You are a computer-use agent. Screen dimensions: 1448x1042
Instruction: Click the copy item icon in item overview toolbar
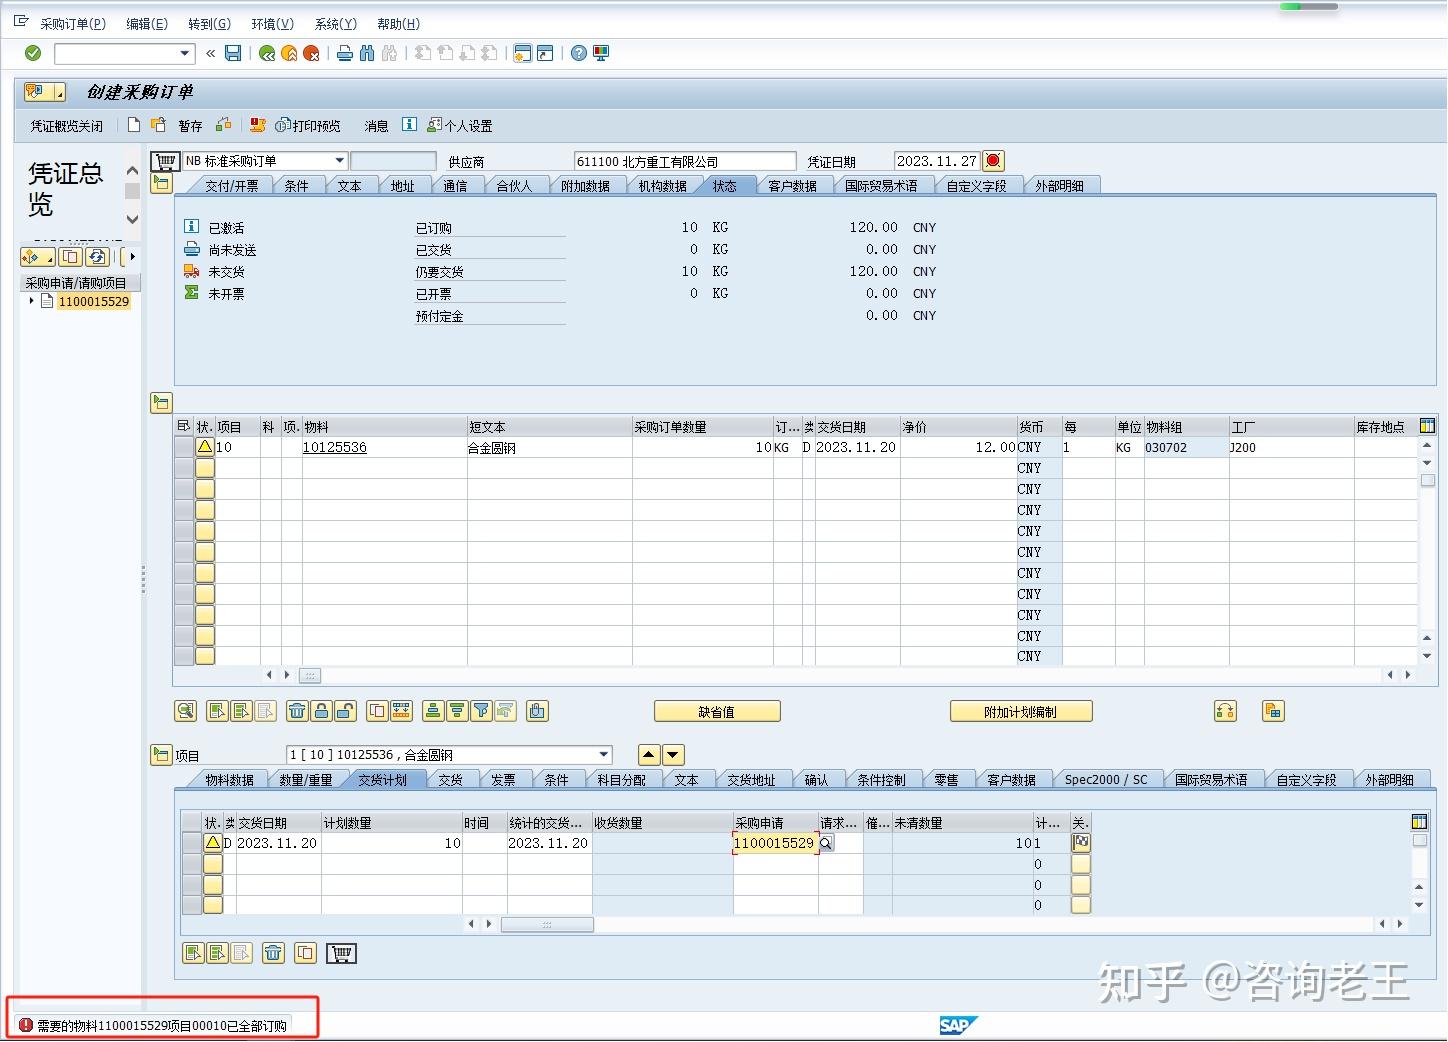click(x=375, y=711)
